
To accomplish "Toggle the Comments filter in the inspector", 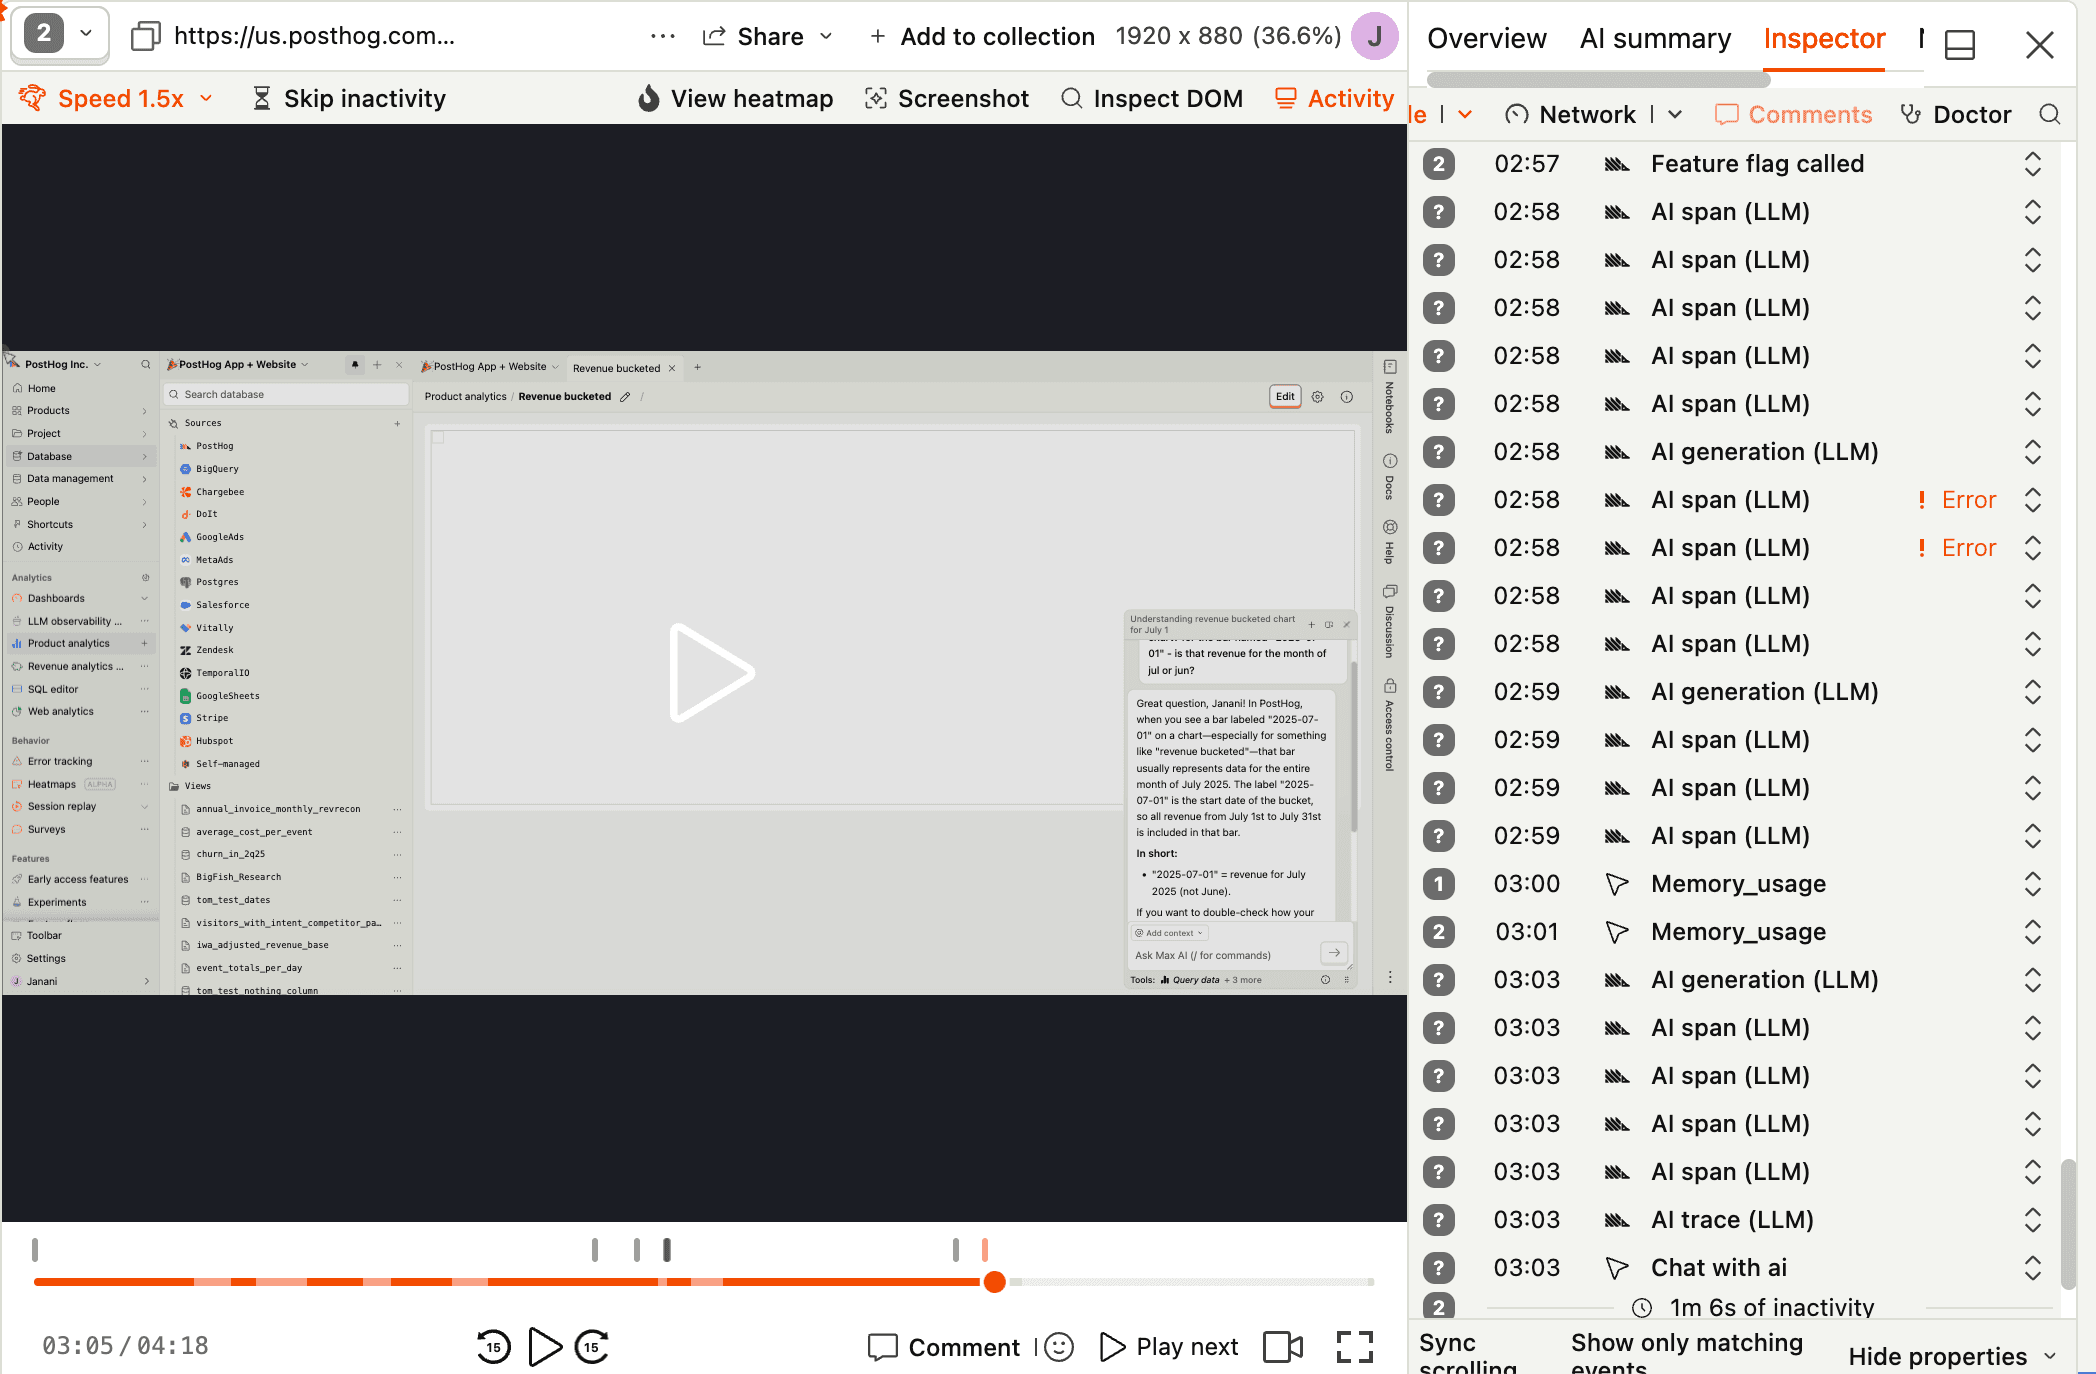I will coord(1793,114).
